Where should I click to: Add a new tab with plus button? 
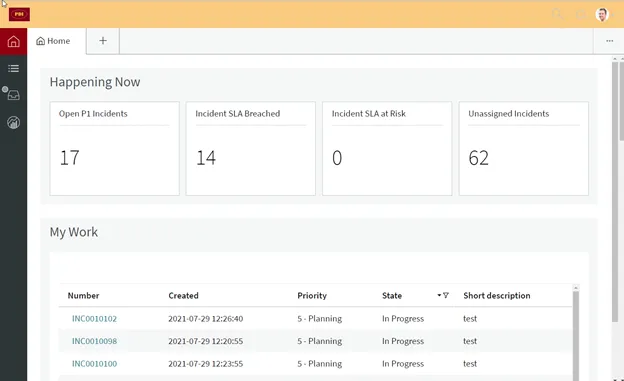103,41
